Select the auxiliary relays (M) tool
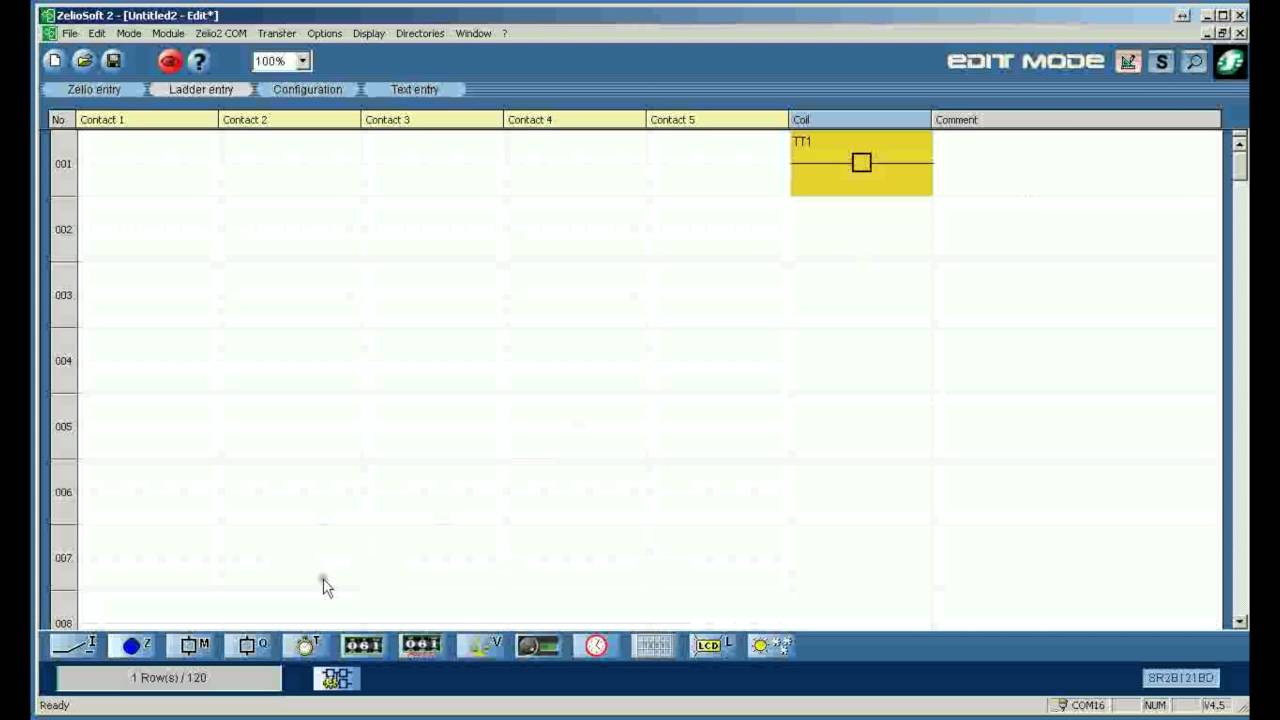The height and width of the screenshot is (720, 1280). pos(190,646)
